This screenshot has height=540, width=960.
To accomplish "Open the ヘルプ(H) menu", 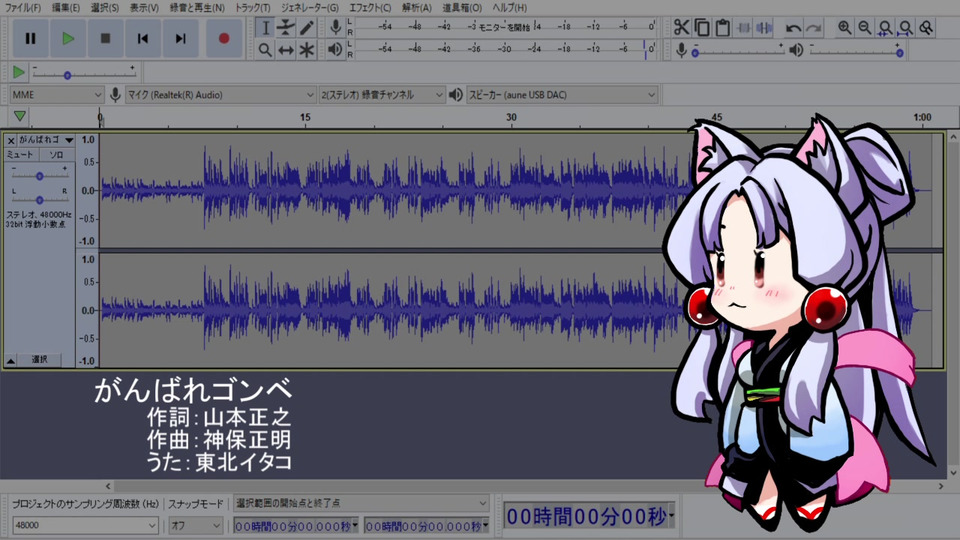I will (x=509, y=7).
